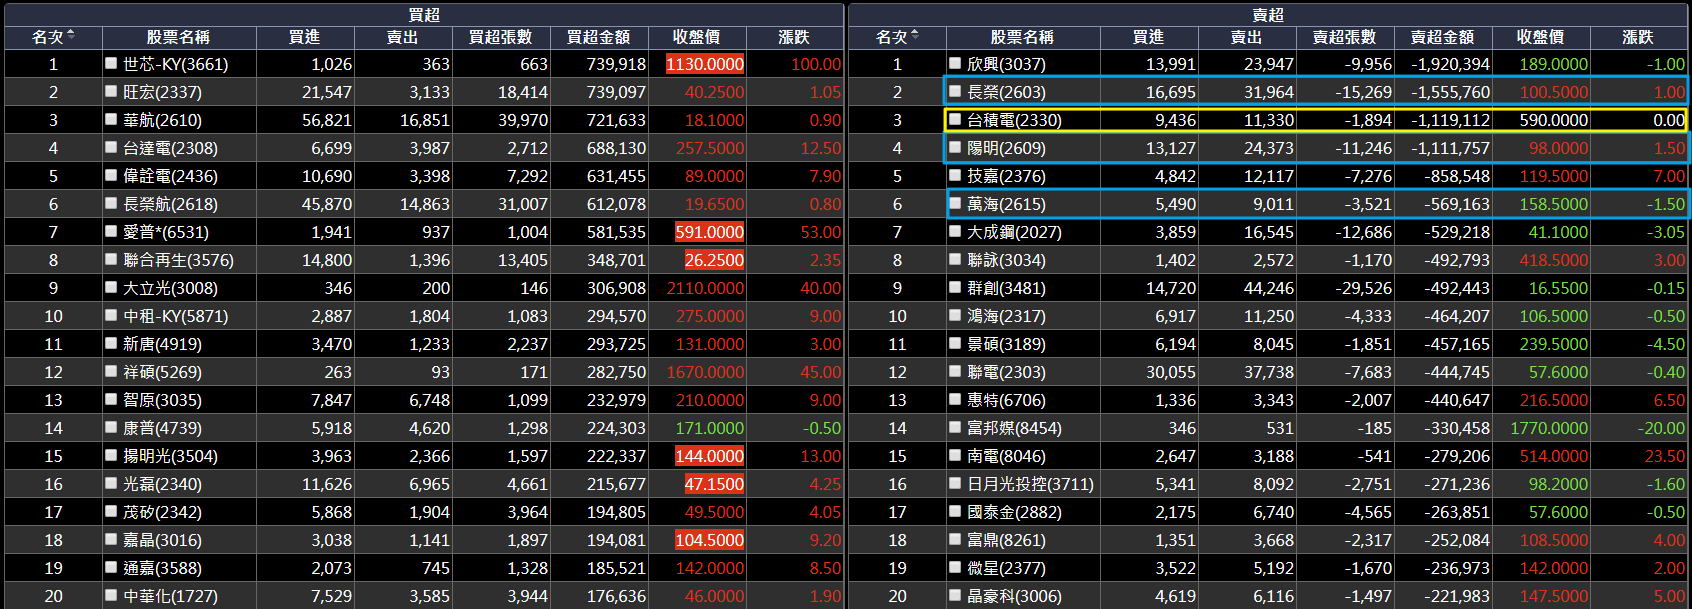This screenshot has width=1692, height=609.
Task: Open the stock name 光磊(2340)
Action: pyautogui.click(x=162, y=484)
